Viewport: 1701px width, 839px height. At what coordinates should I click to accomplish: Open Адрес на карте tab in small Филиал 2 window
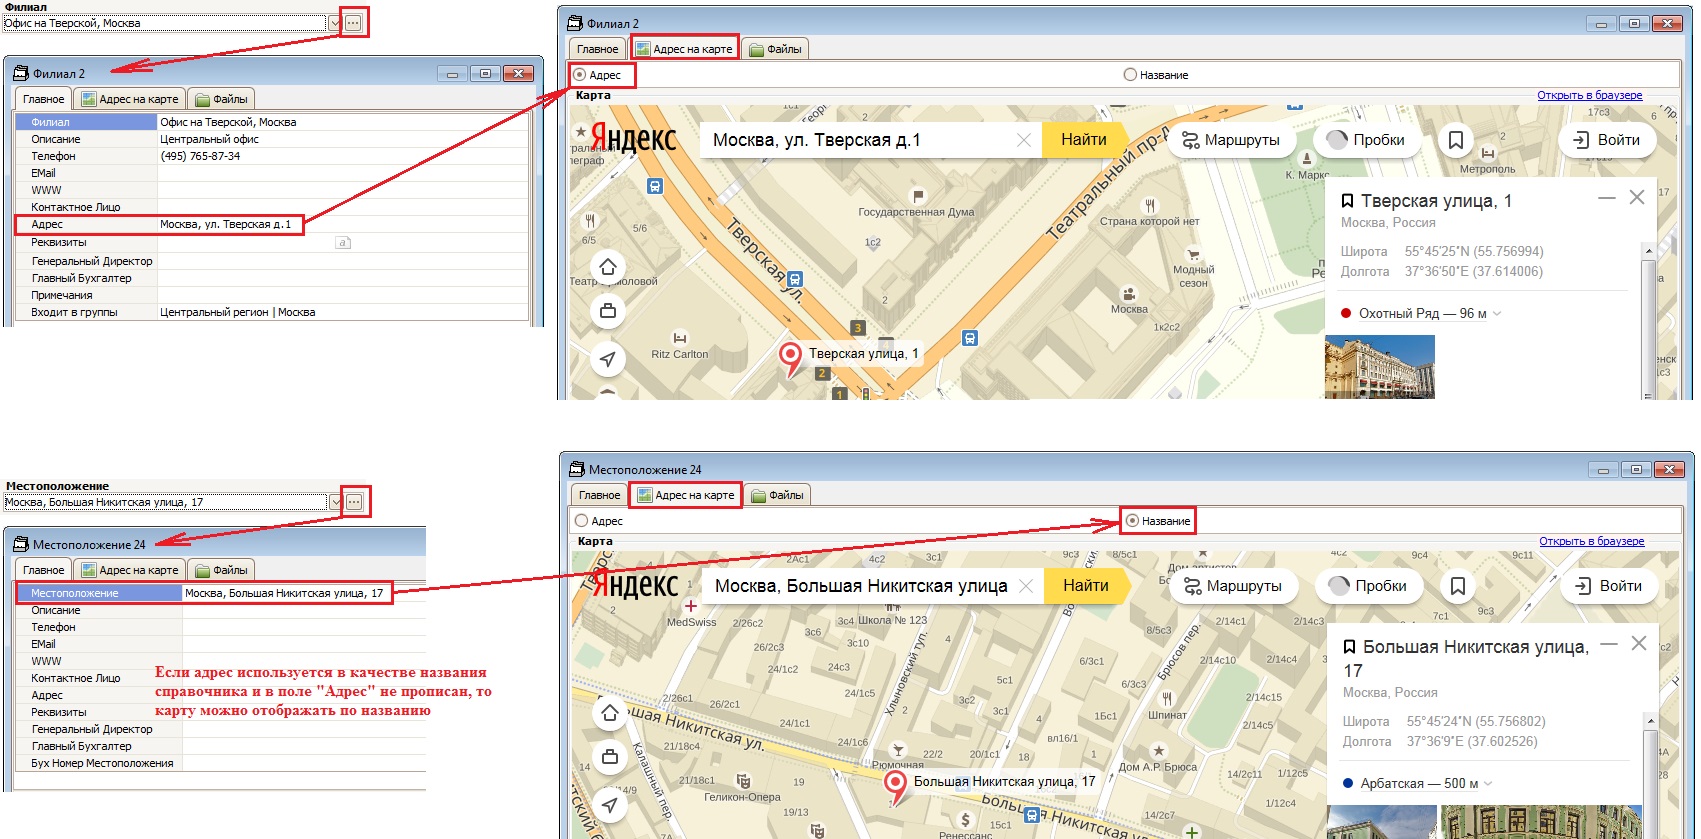coord(130,99)
